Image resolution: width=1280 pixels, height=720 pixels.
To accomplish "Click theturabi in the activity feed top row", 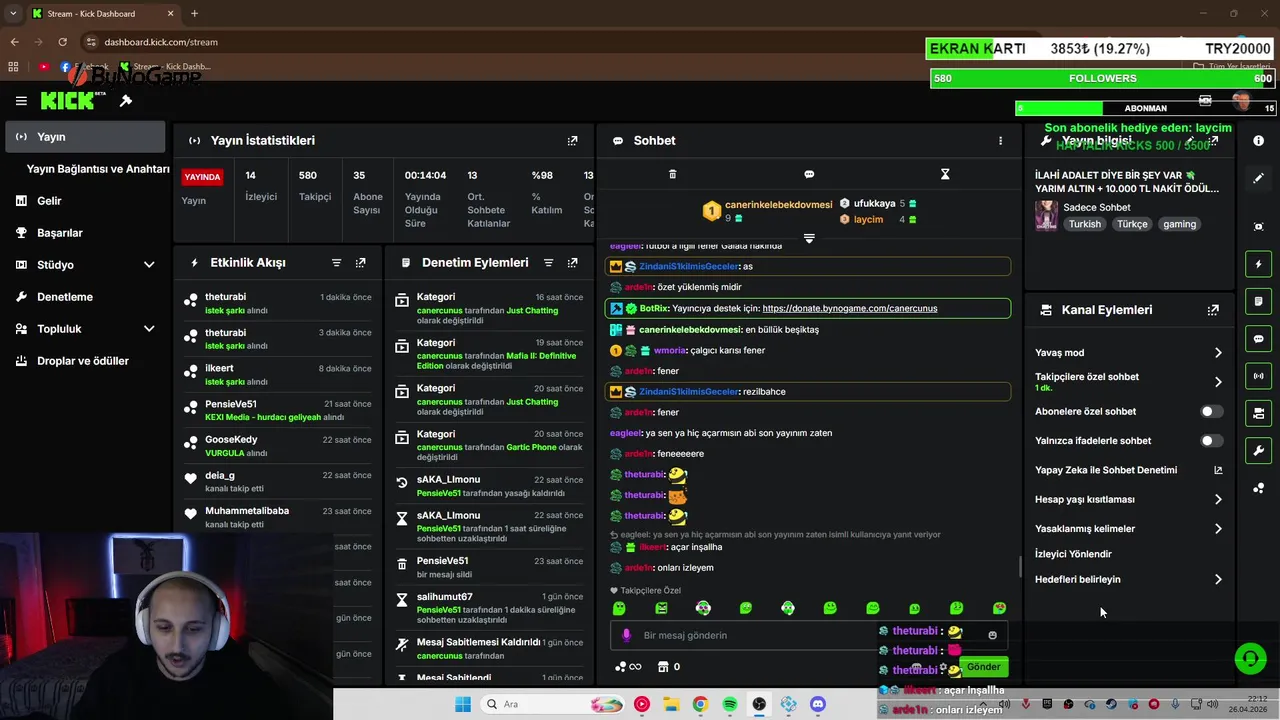I will coord(225,297).
